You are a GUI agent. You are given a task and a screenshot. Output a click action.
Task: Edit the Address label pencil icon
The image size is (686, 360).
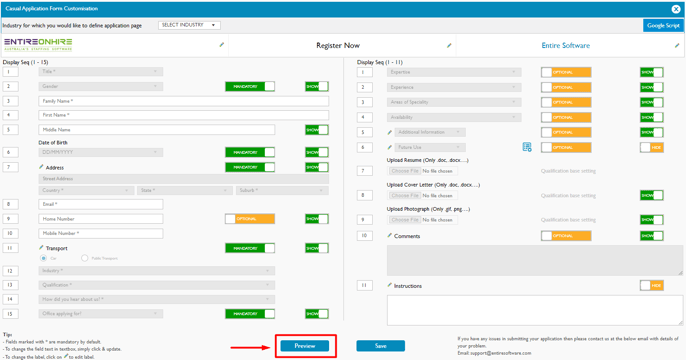coord(41,167)
